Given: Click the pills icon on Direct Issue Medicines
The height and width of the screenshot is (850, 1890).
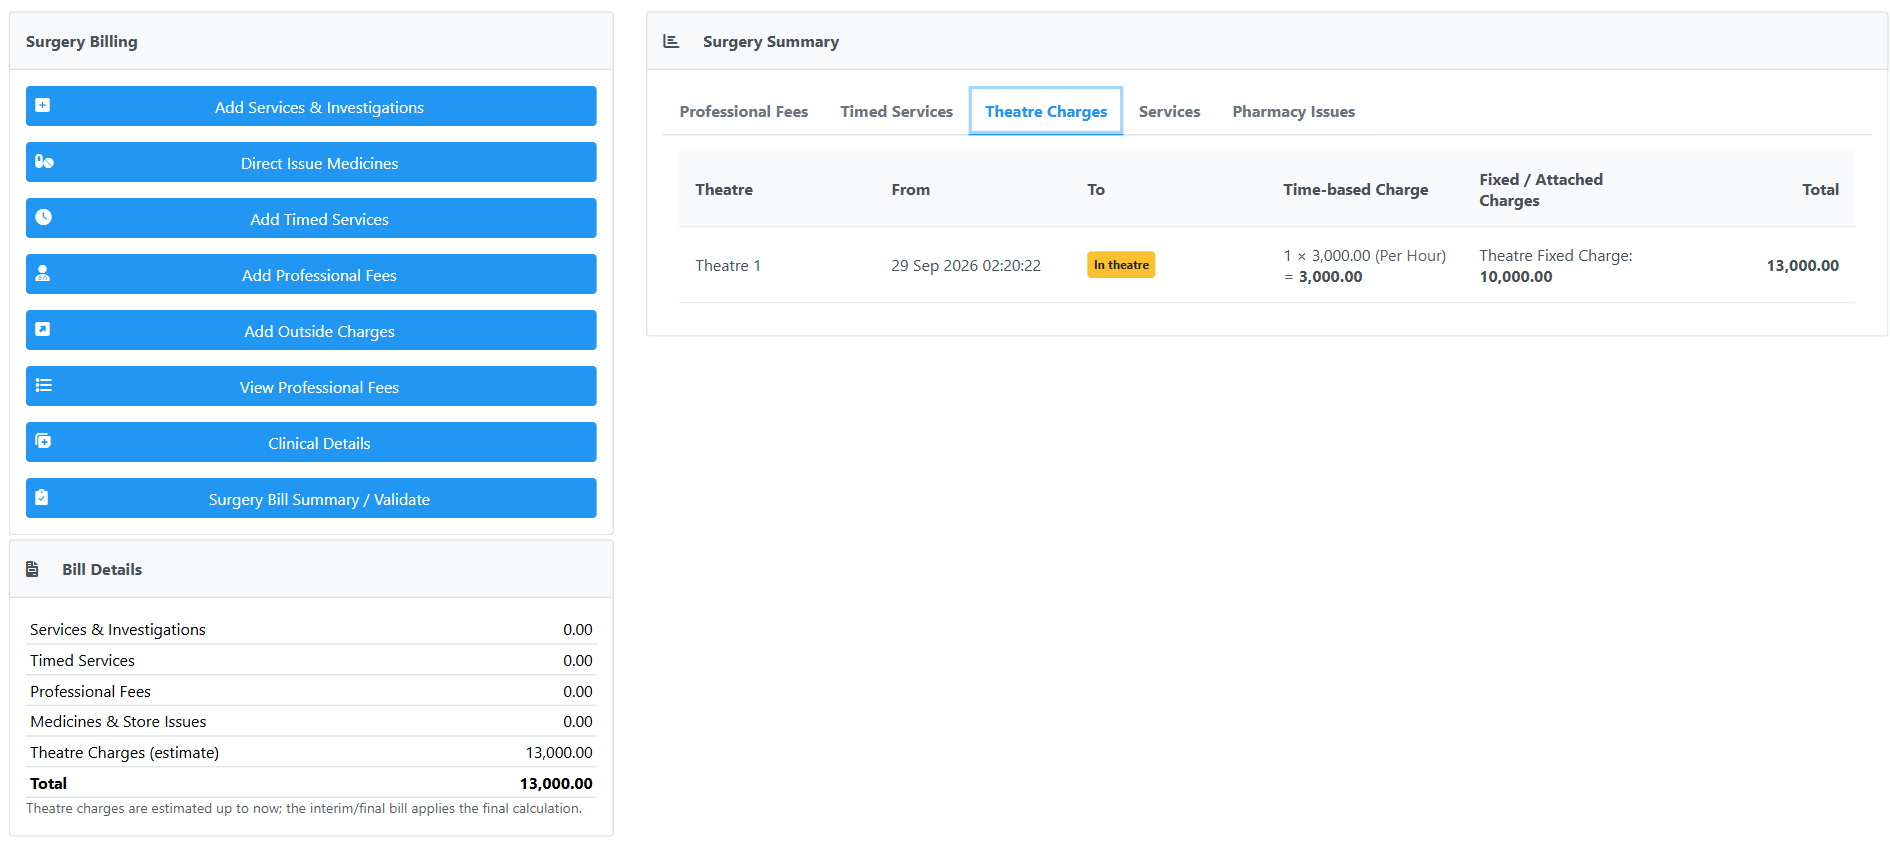Looking at the screenshot, I should pos(44,161).
